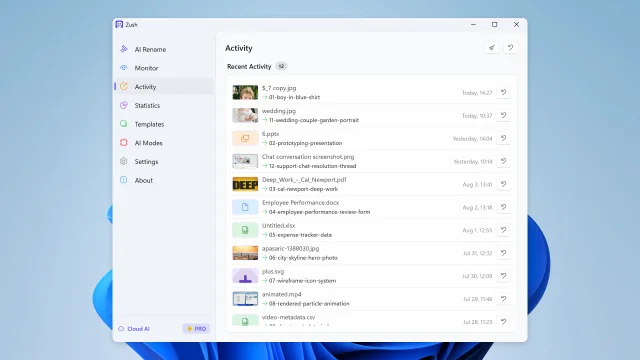Click the clear activity broom icon
The width and height of the screenshot is (640, 360).
click(x=492, y=48)
